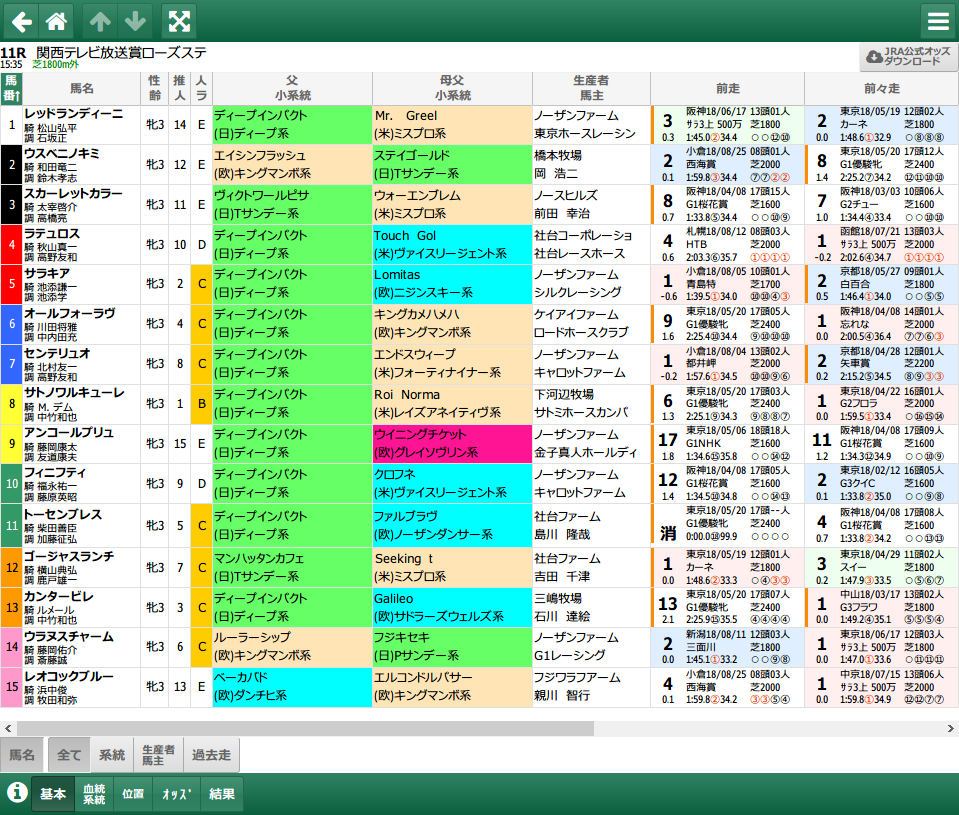The width and height of the screenshot is (959, 815).
Task: Click damsire cell ウイニングチケット
Action: (453, 443)
